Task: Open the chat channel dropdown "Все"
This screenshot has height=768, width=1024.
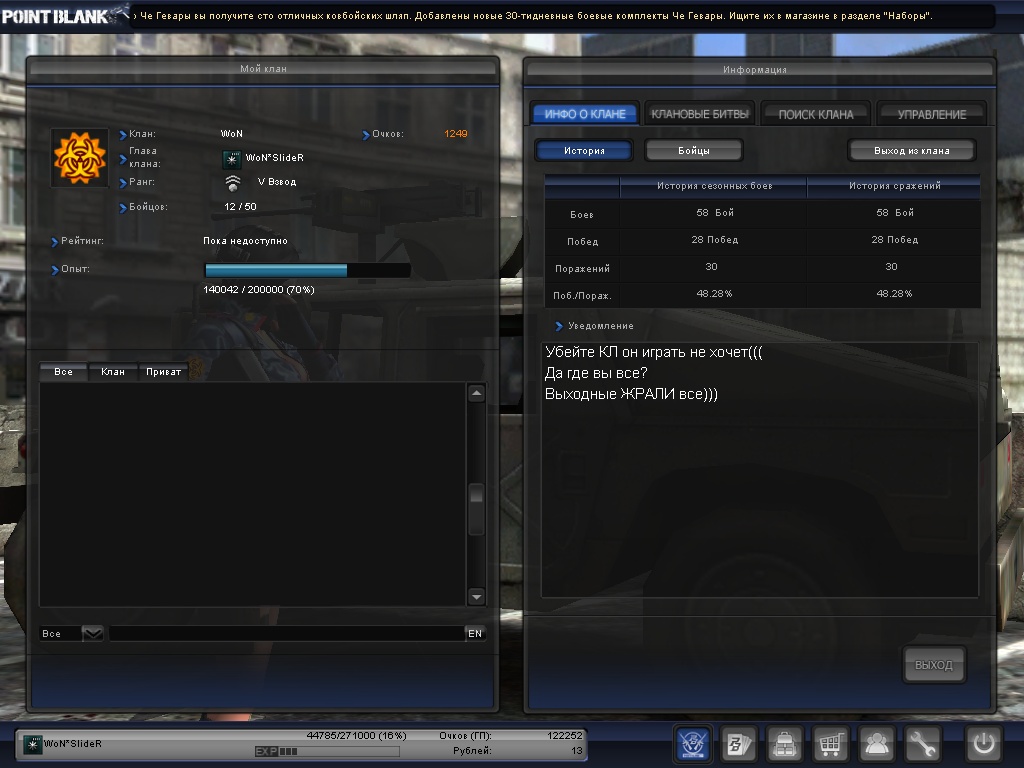Action: [x=71, y=634]
